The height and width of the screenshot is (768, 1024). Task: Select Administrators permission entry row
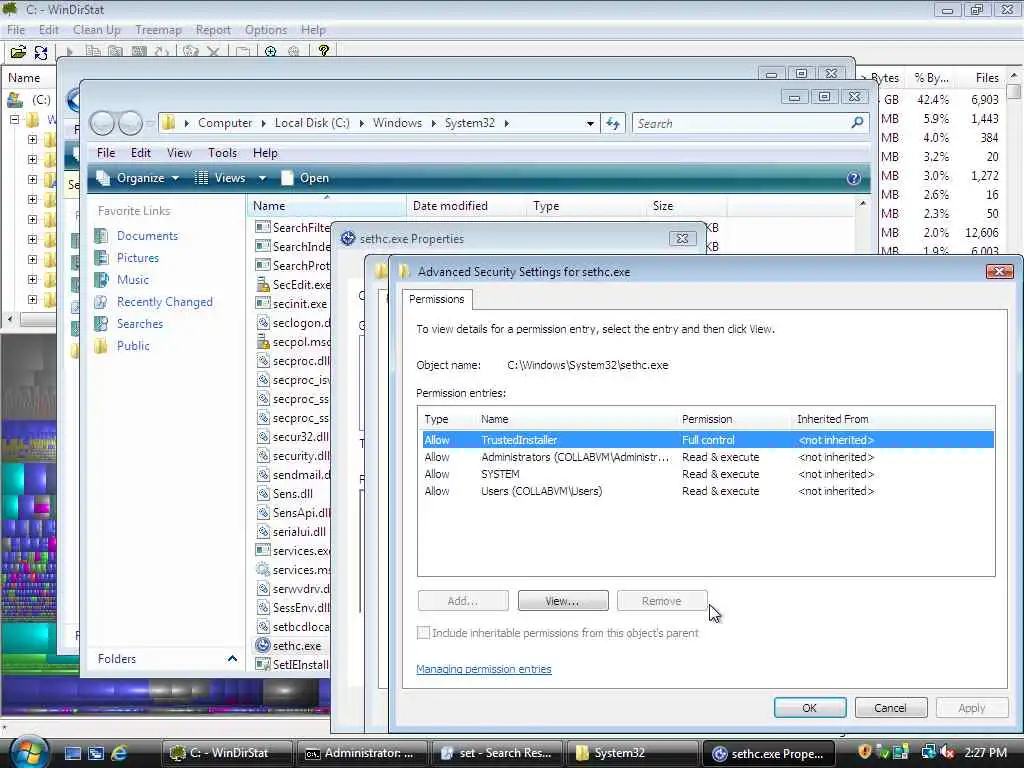tap(708, 457)
